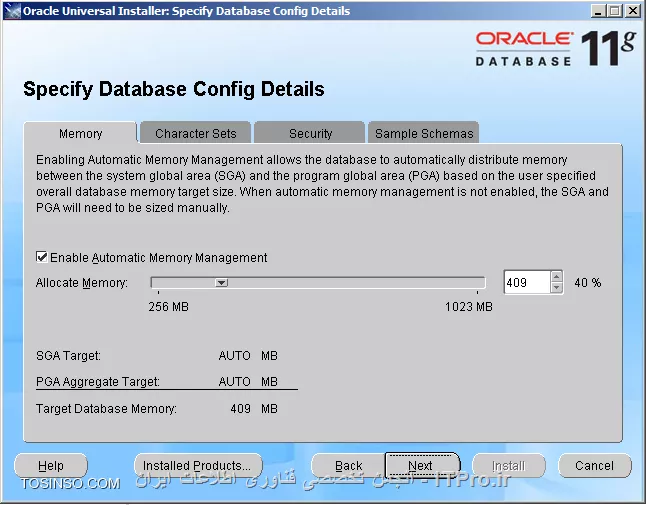
Task: Click the PGA Aggregate Target label
Action: [x=98, y=381]
